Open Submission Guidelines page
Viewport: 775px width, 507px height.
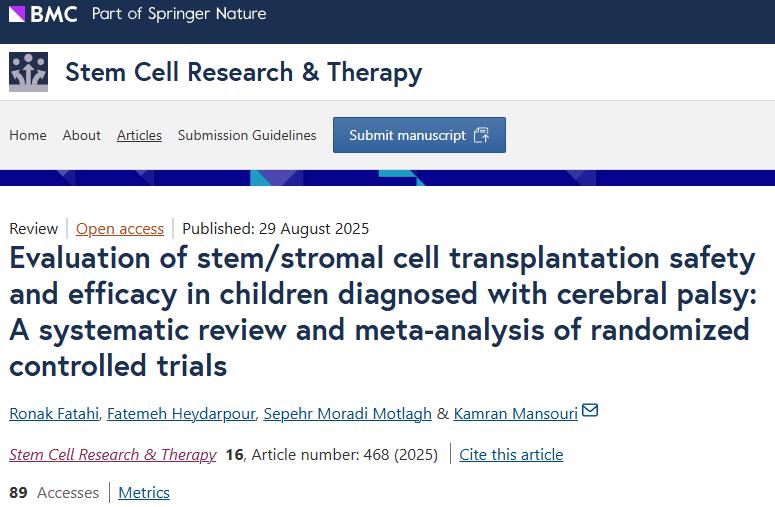point(247,135)
